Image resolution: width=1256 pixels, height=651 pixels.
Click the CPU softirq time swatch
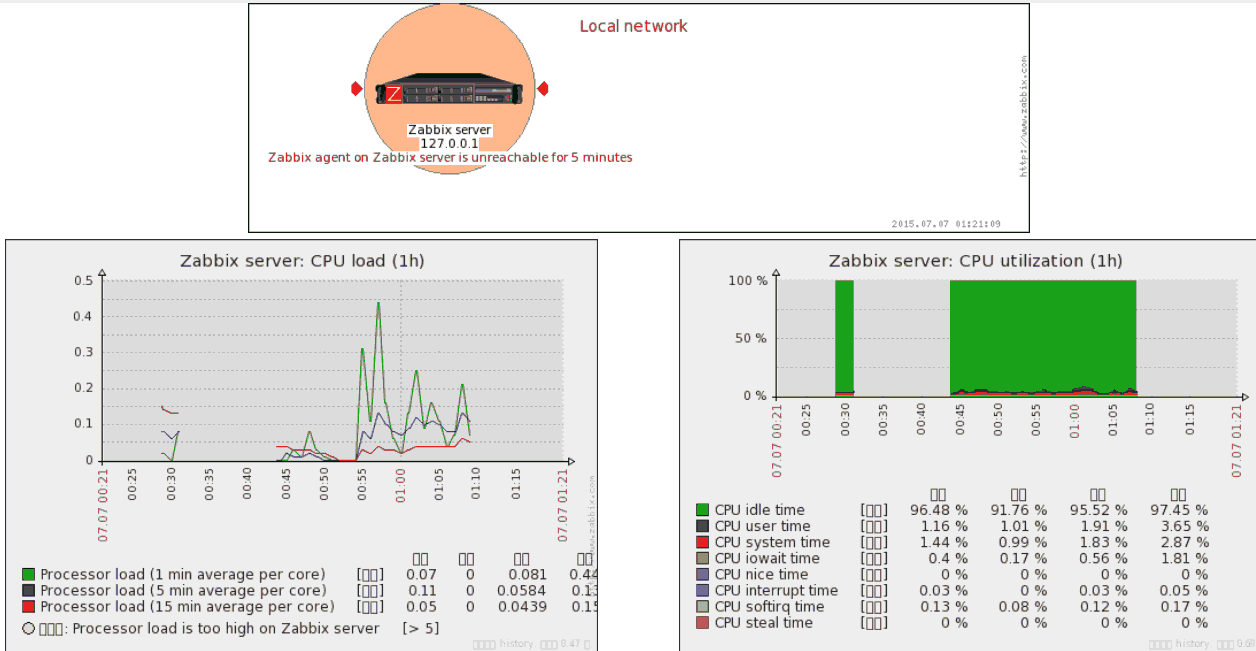[702, 607]
